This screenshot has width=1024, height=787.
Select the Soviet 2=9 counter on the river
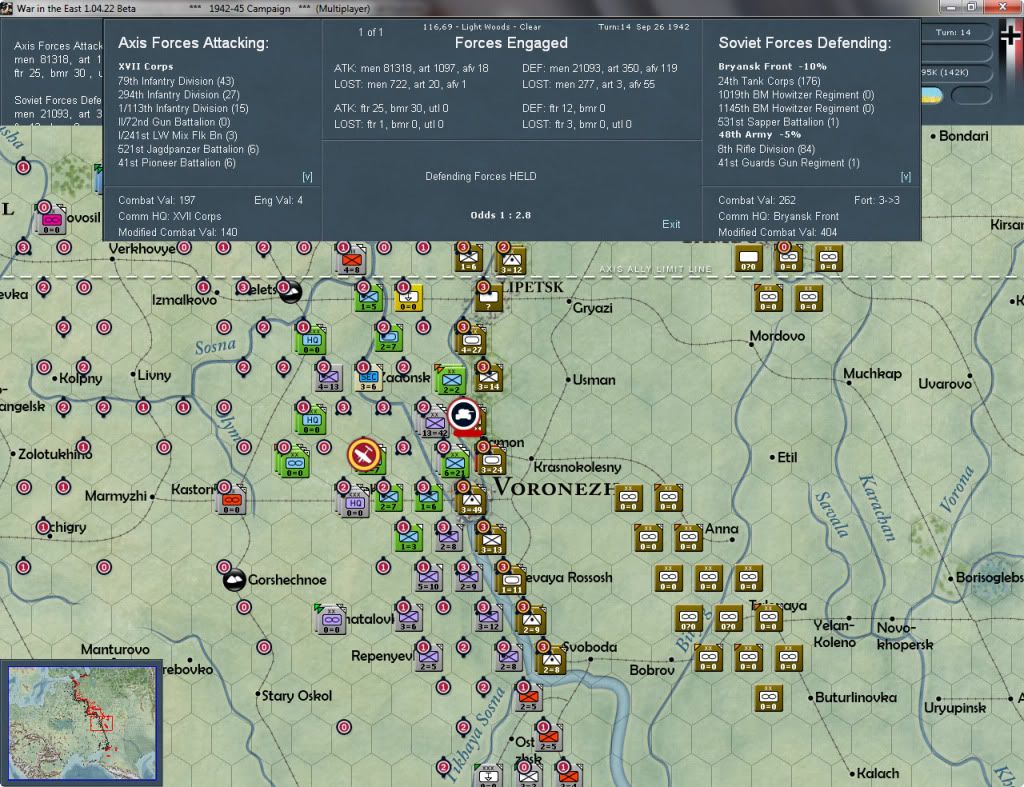click(532, 619)
